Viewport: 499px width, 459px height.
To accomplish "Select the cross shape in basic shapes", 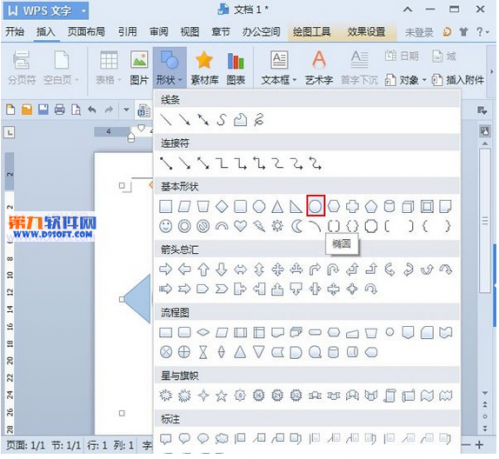I will pos(352,206).
